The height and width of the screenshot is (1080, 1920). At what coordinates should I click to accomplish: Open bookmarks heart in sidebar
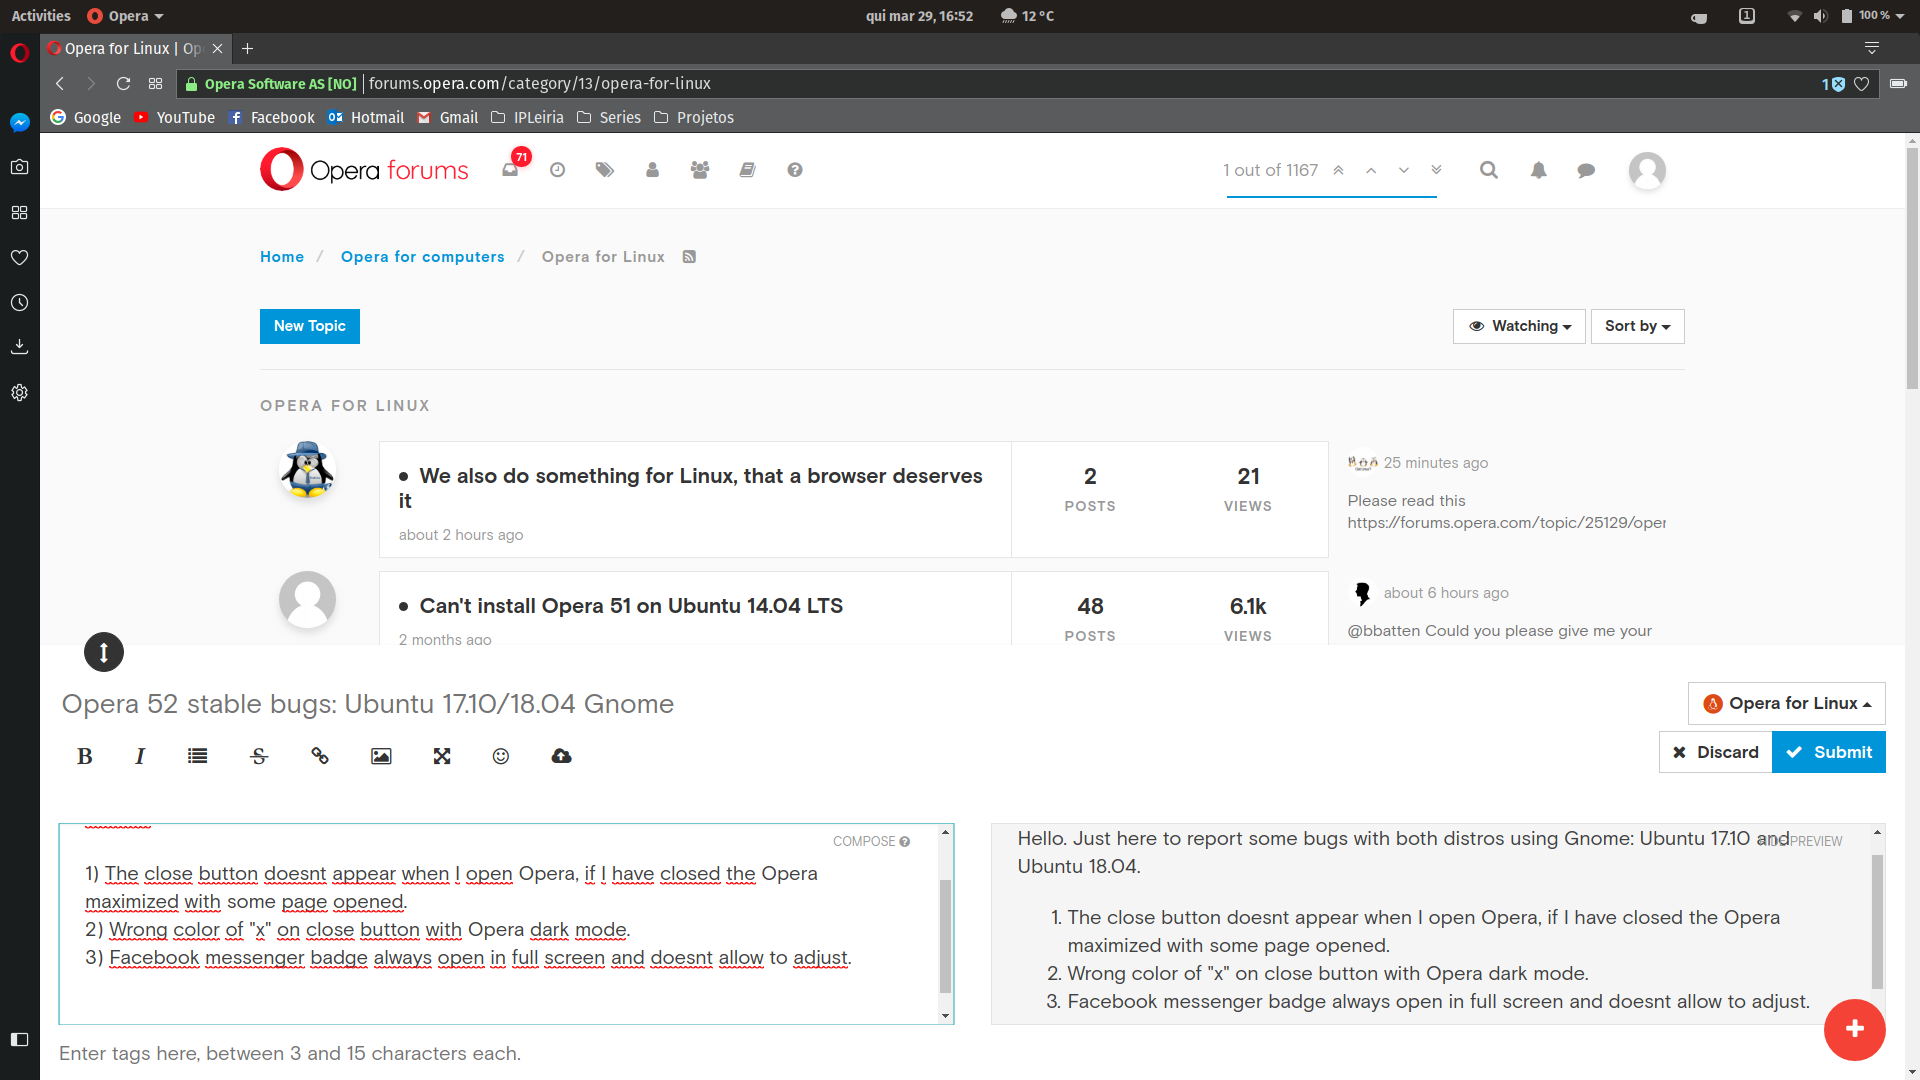(x=19, y=257)
